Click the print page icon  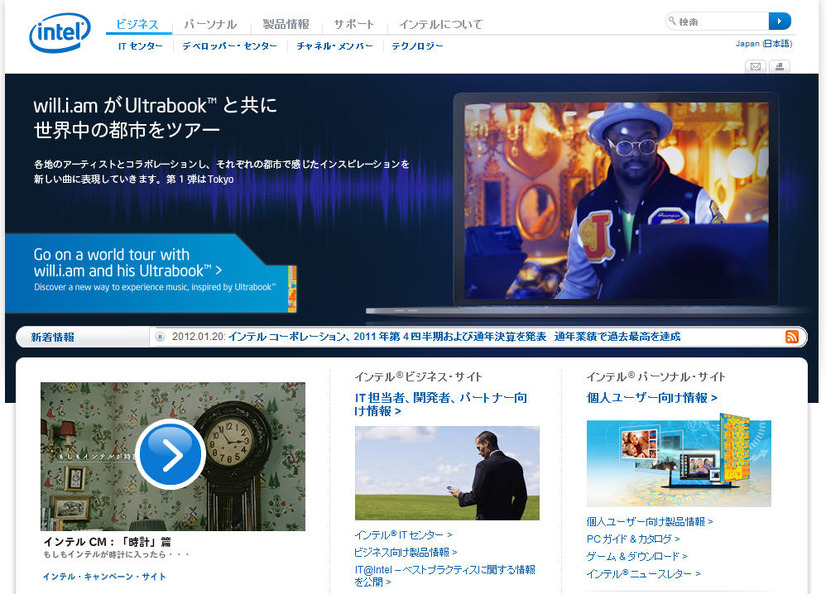pyautogui.click(x=780, y=66)
